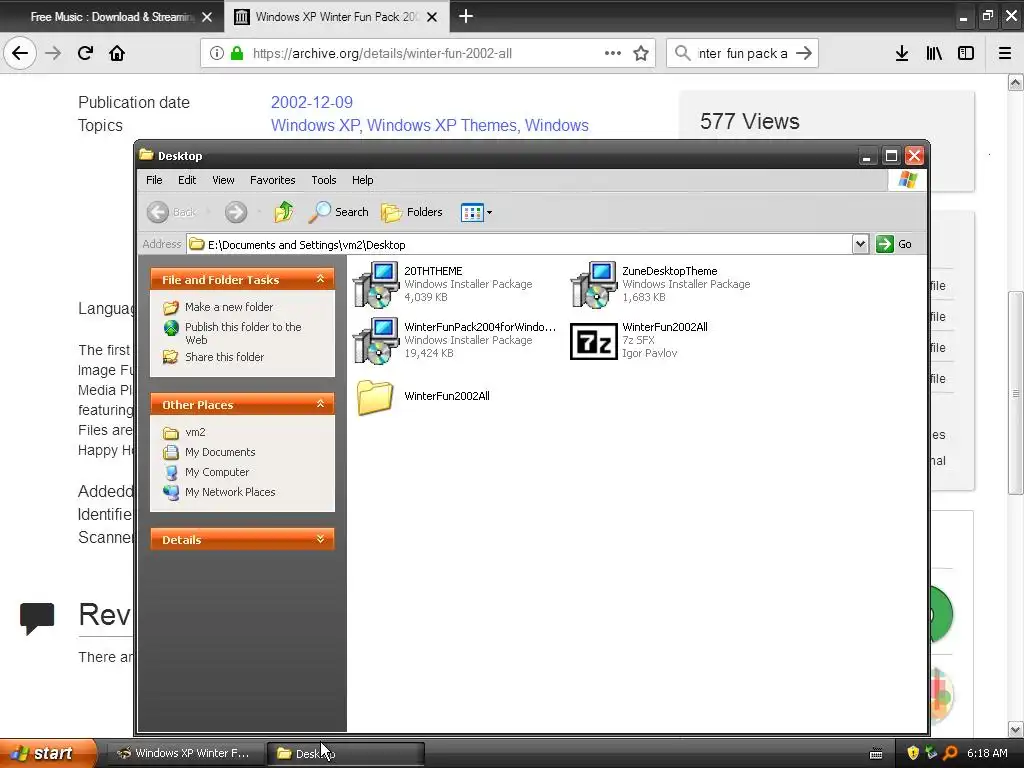Image resolution: width=1024 pixels, height=768 pixels.
Task: Click the Windows Start button
Action: coord(47,753)
